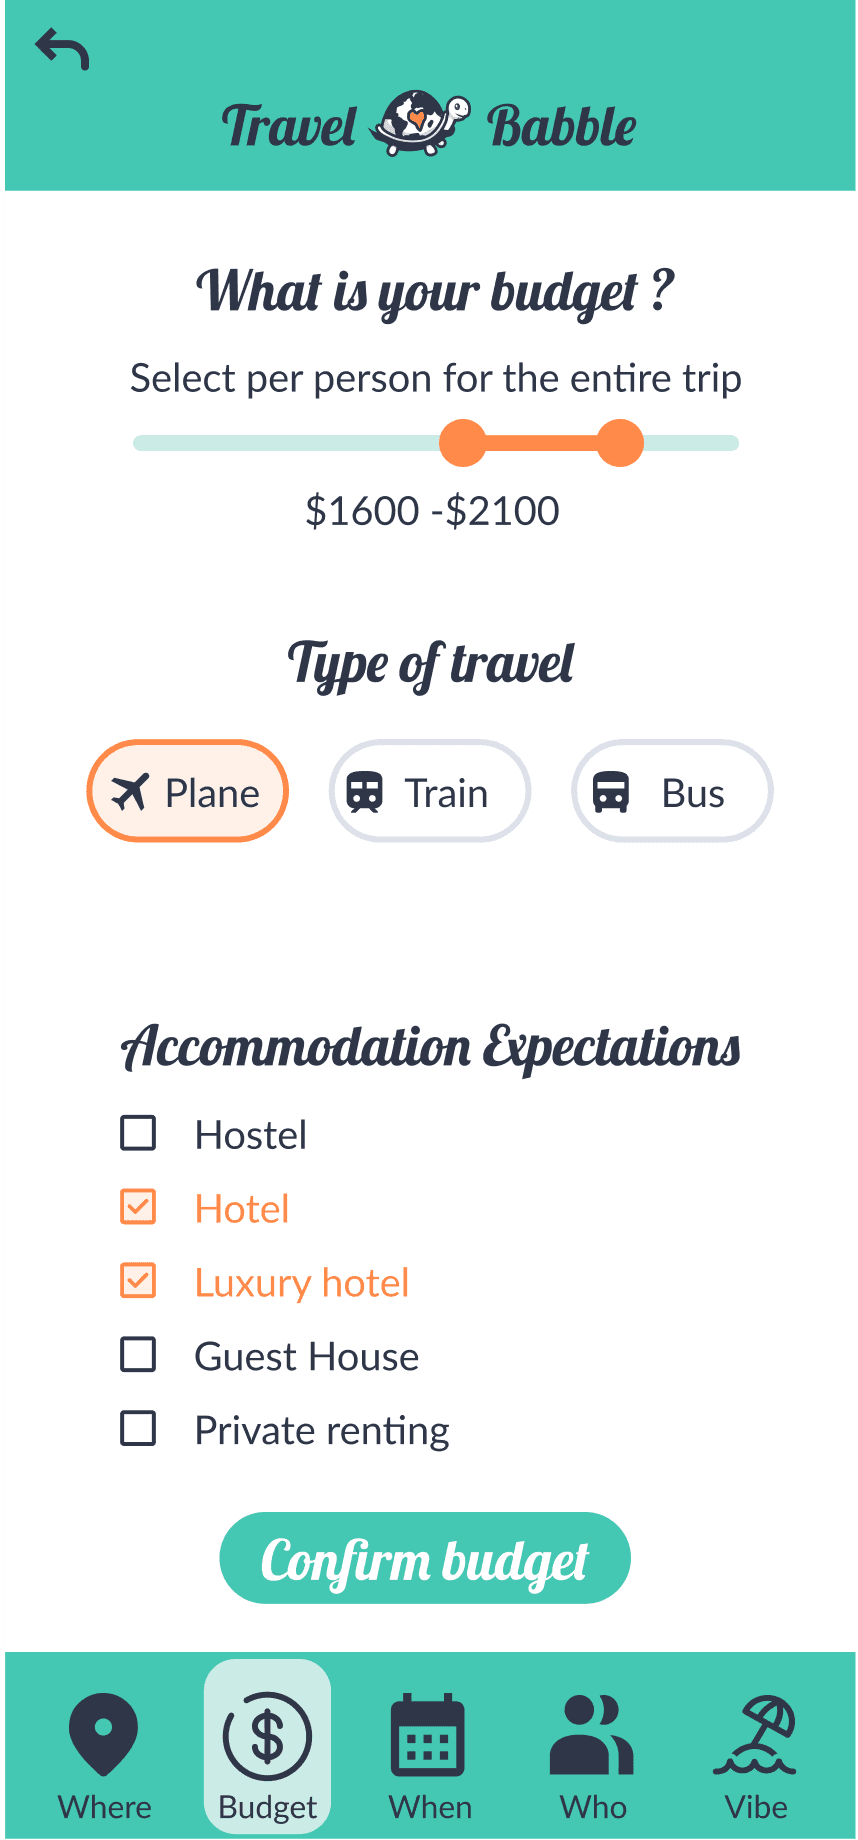Click the airplane icon in Plane

point(130,792)
